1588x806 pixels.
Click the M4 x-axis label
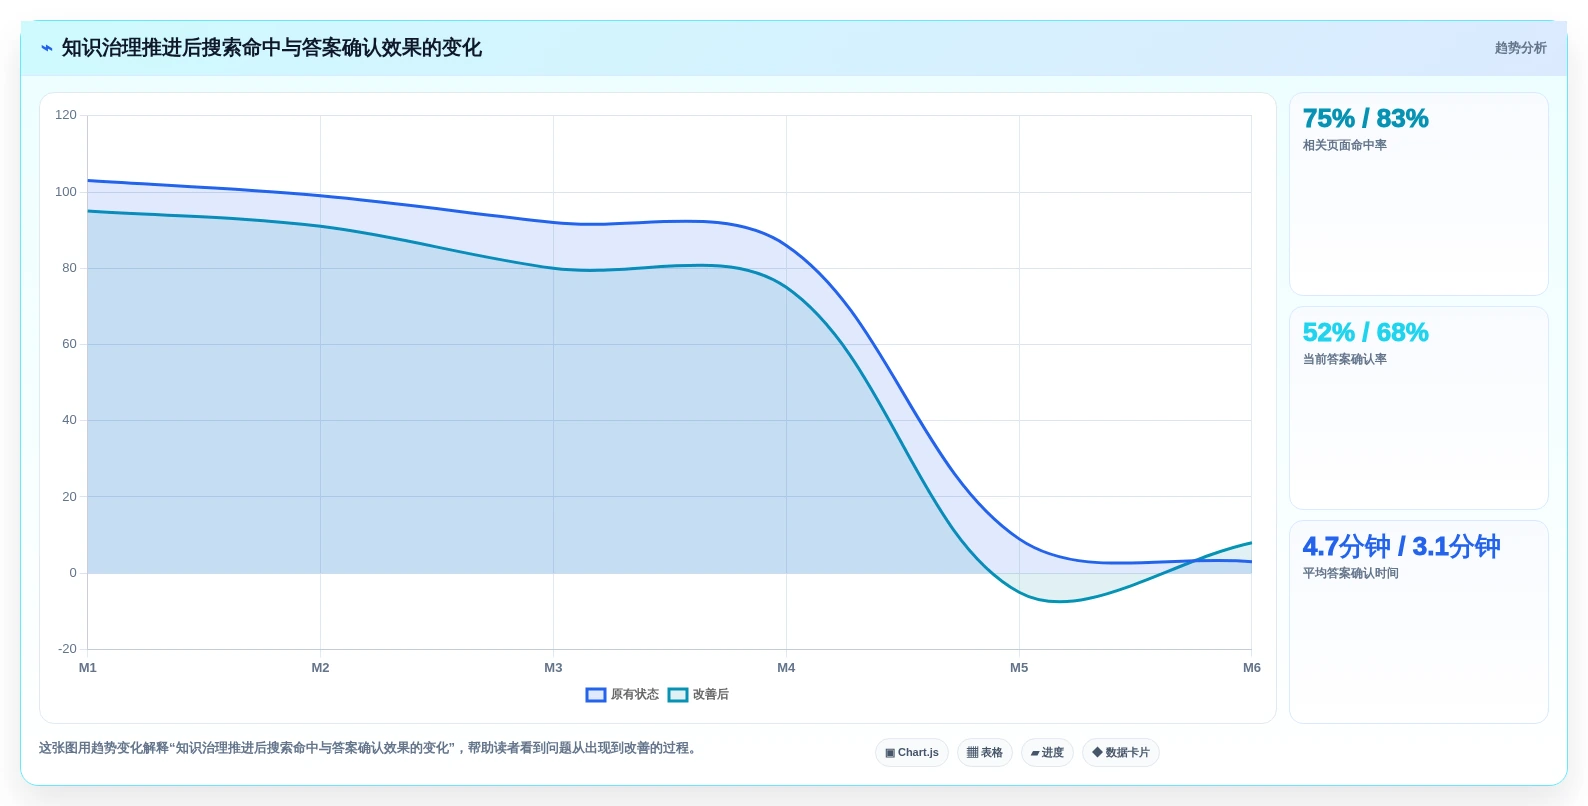click(x=786, y=668)
